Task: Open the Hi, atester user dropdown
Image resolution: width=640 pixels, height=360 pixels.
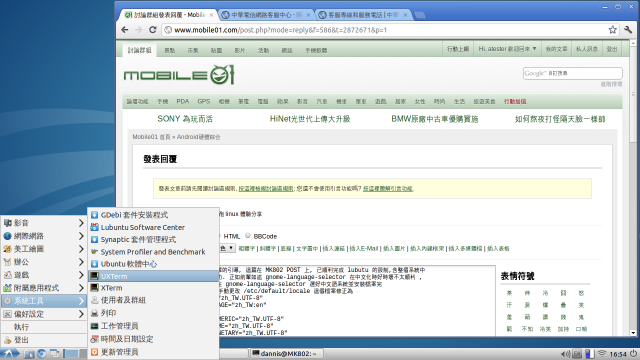Action: (x=507, y=49)
